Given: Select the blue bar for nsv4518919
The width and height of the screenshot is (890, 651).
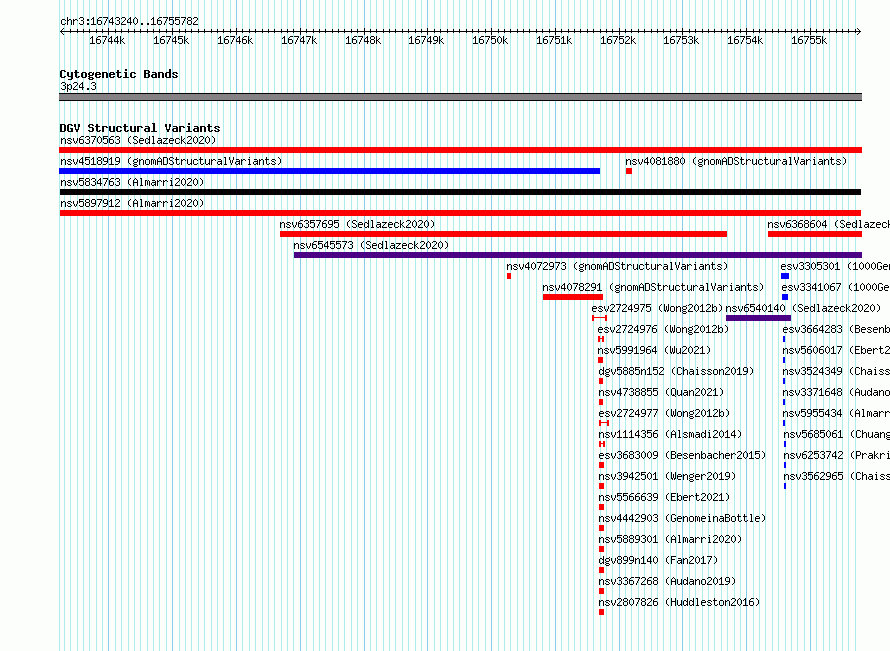Looking at the screenshot, I should (329, 171).
